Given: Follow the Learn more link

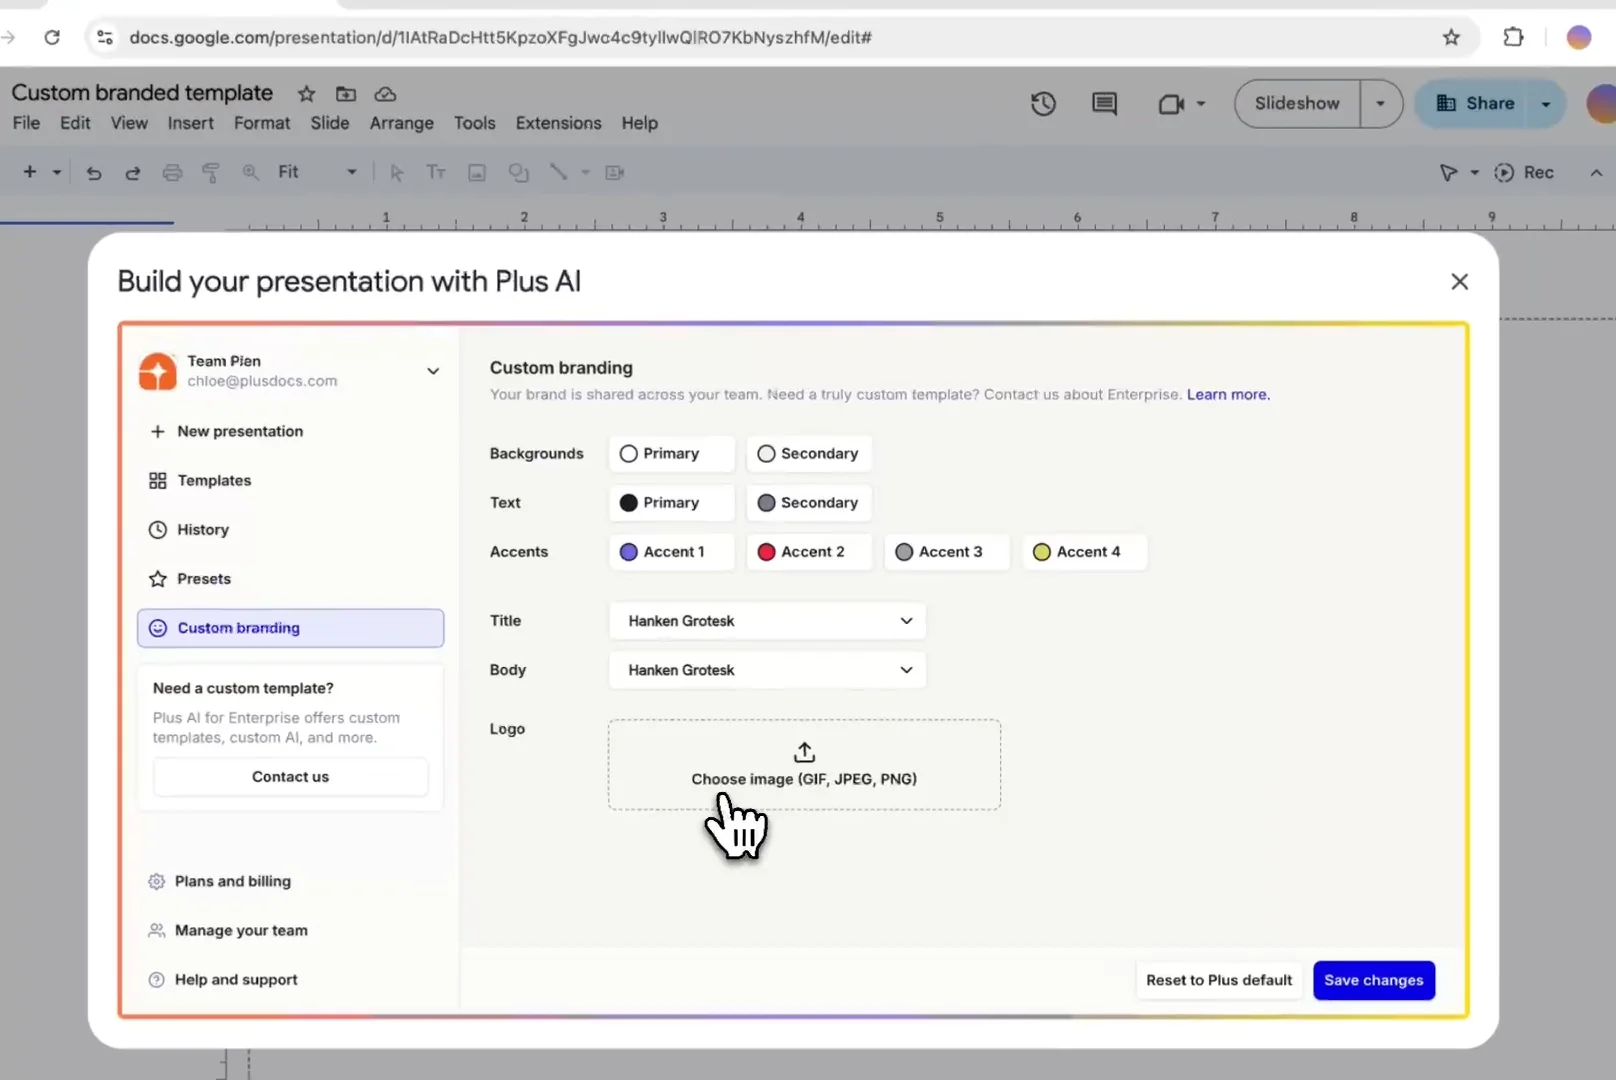Looking at the screenshot, I should tap(1228, 395).
